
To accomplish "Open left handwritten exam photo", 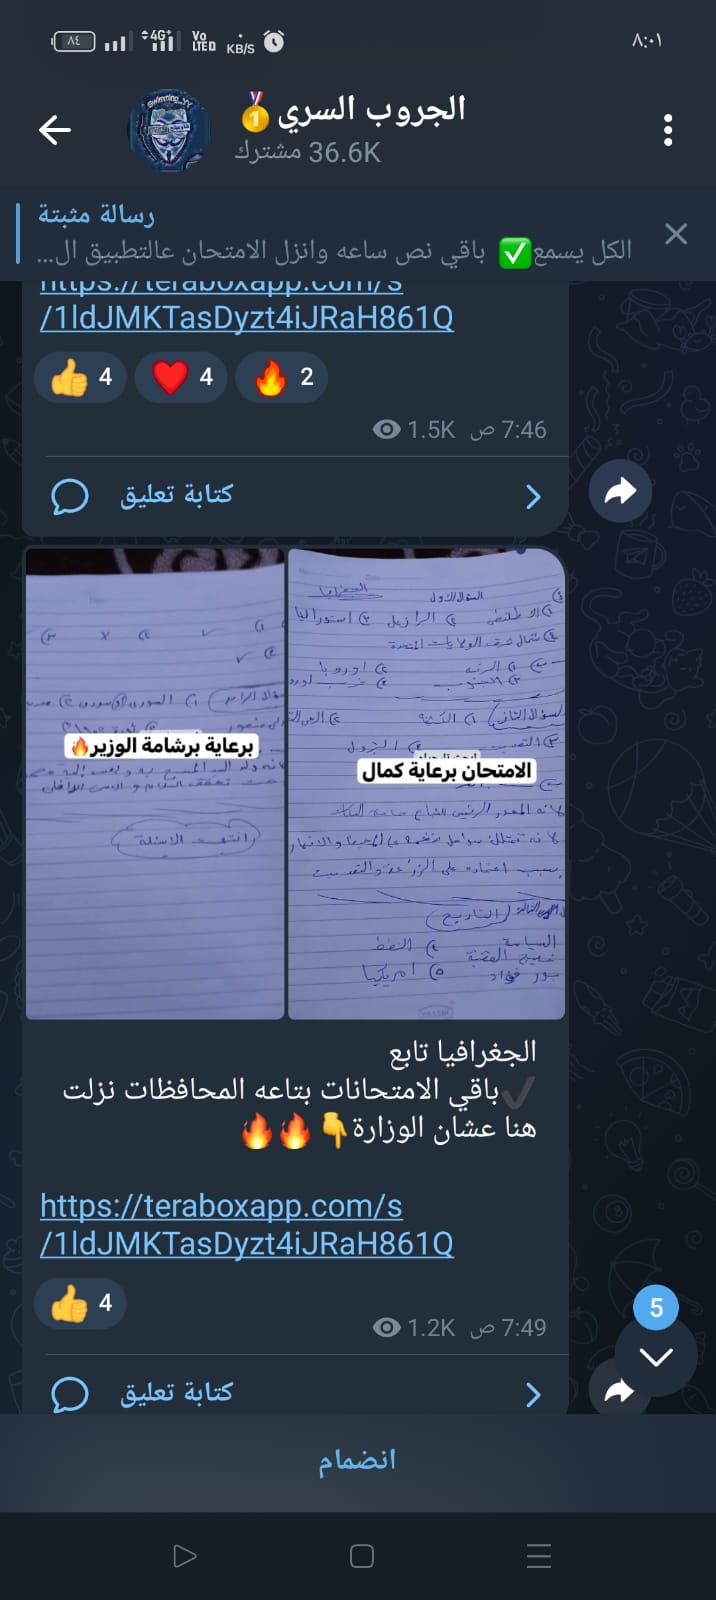I will click(x=155, y=784).
